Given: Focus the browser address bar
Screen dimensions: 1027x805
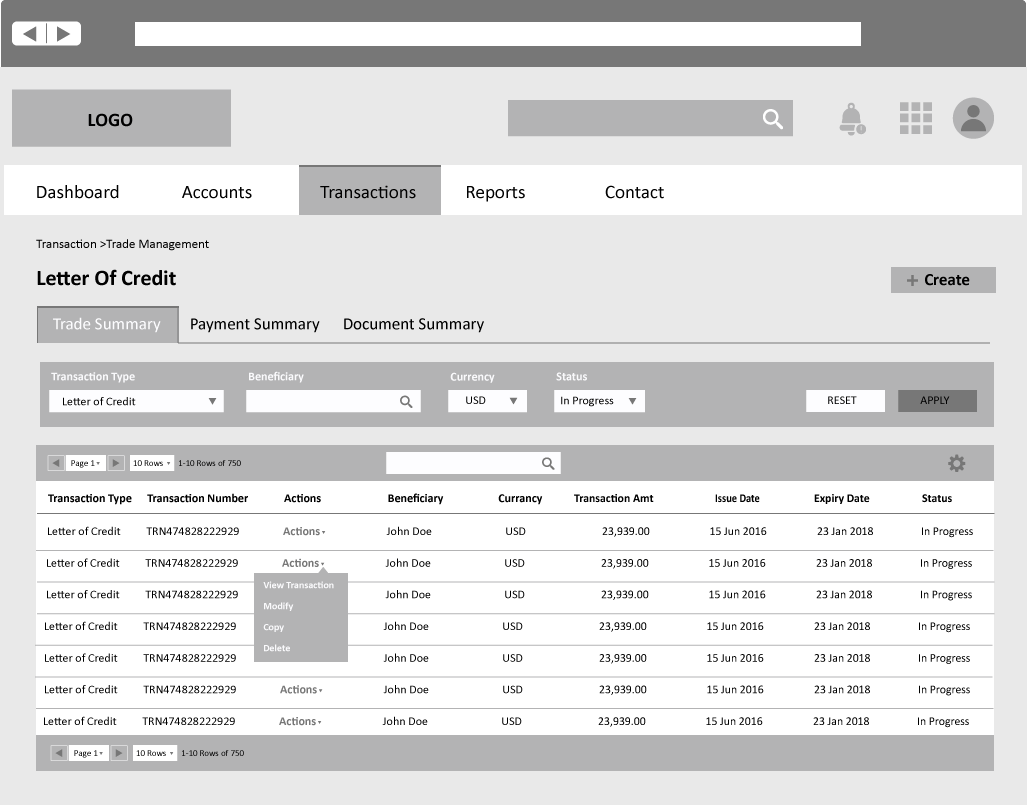Looking at the screenshot, I should 498,34.
